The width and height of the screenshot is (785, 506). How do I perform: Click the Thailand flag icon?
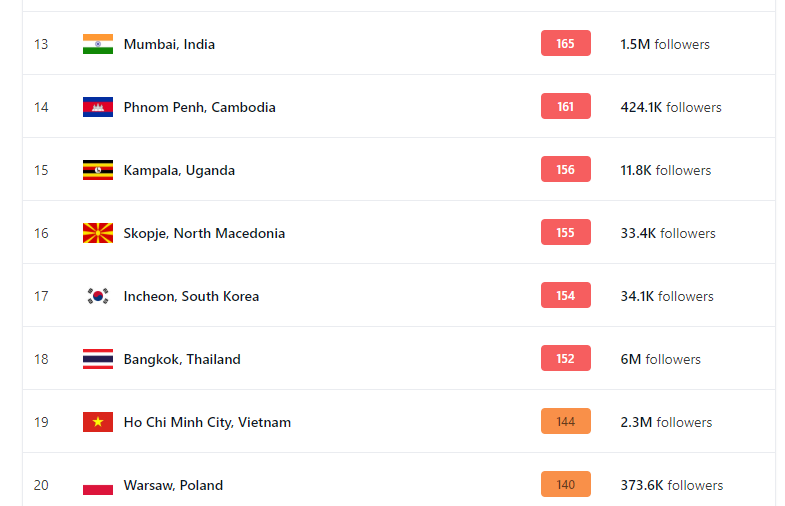(98, 359)
